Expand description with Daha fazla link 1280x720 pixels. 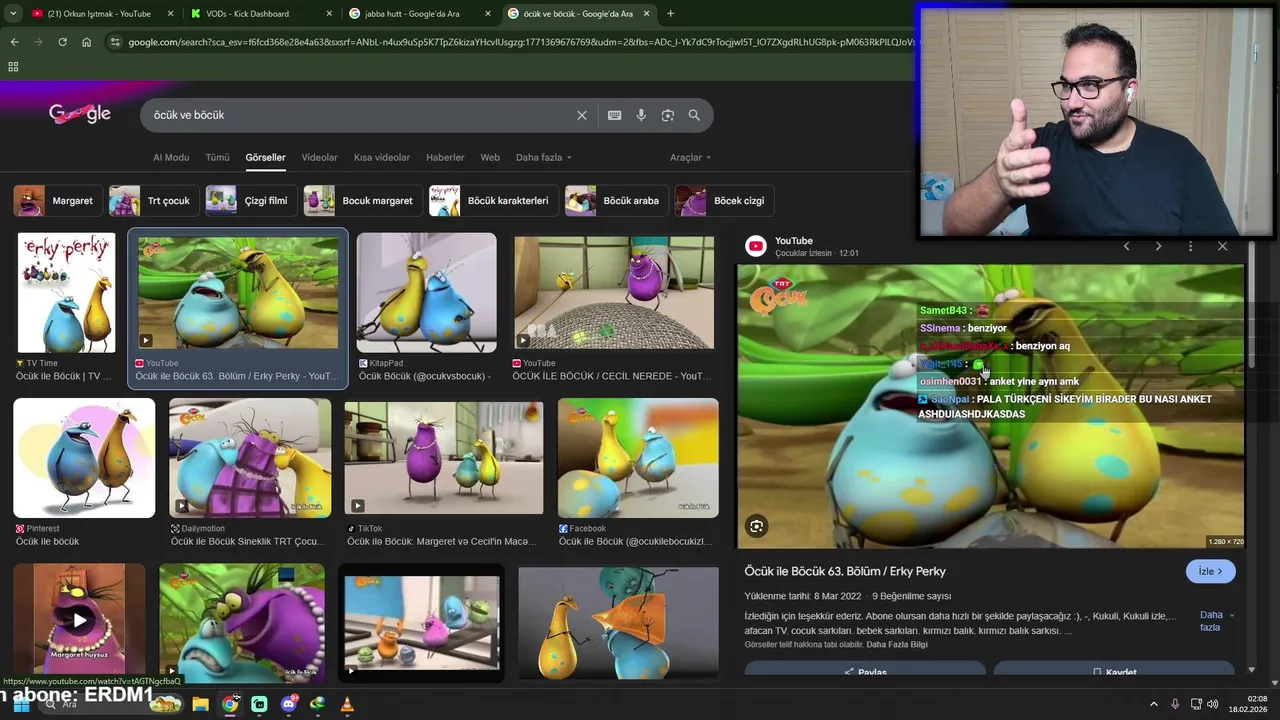(1216, 621)
